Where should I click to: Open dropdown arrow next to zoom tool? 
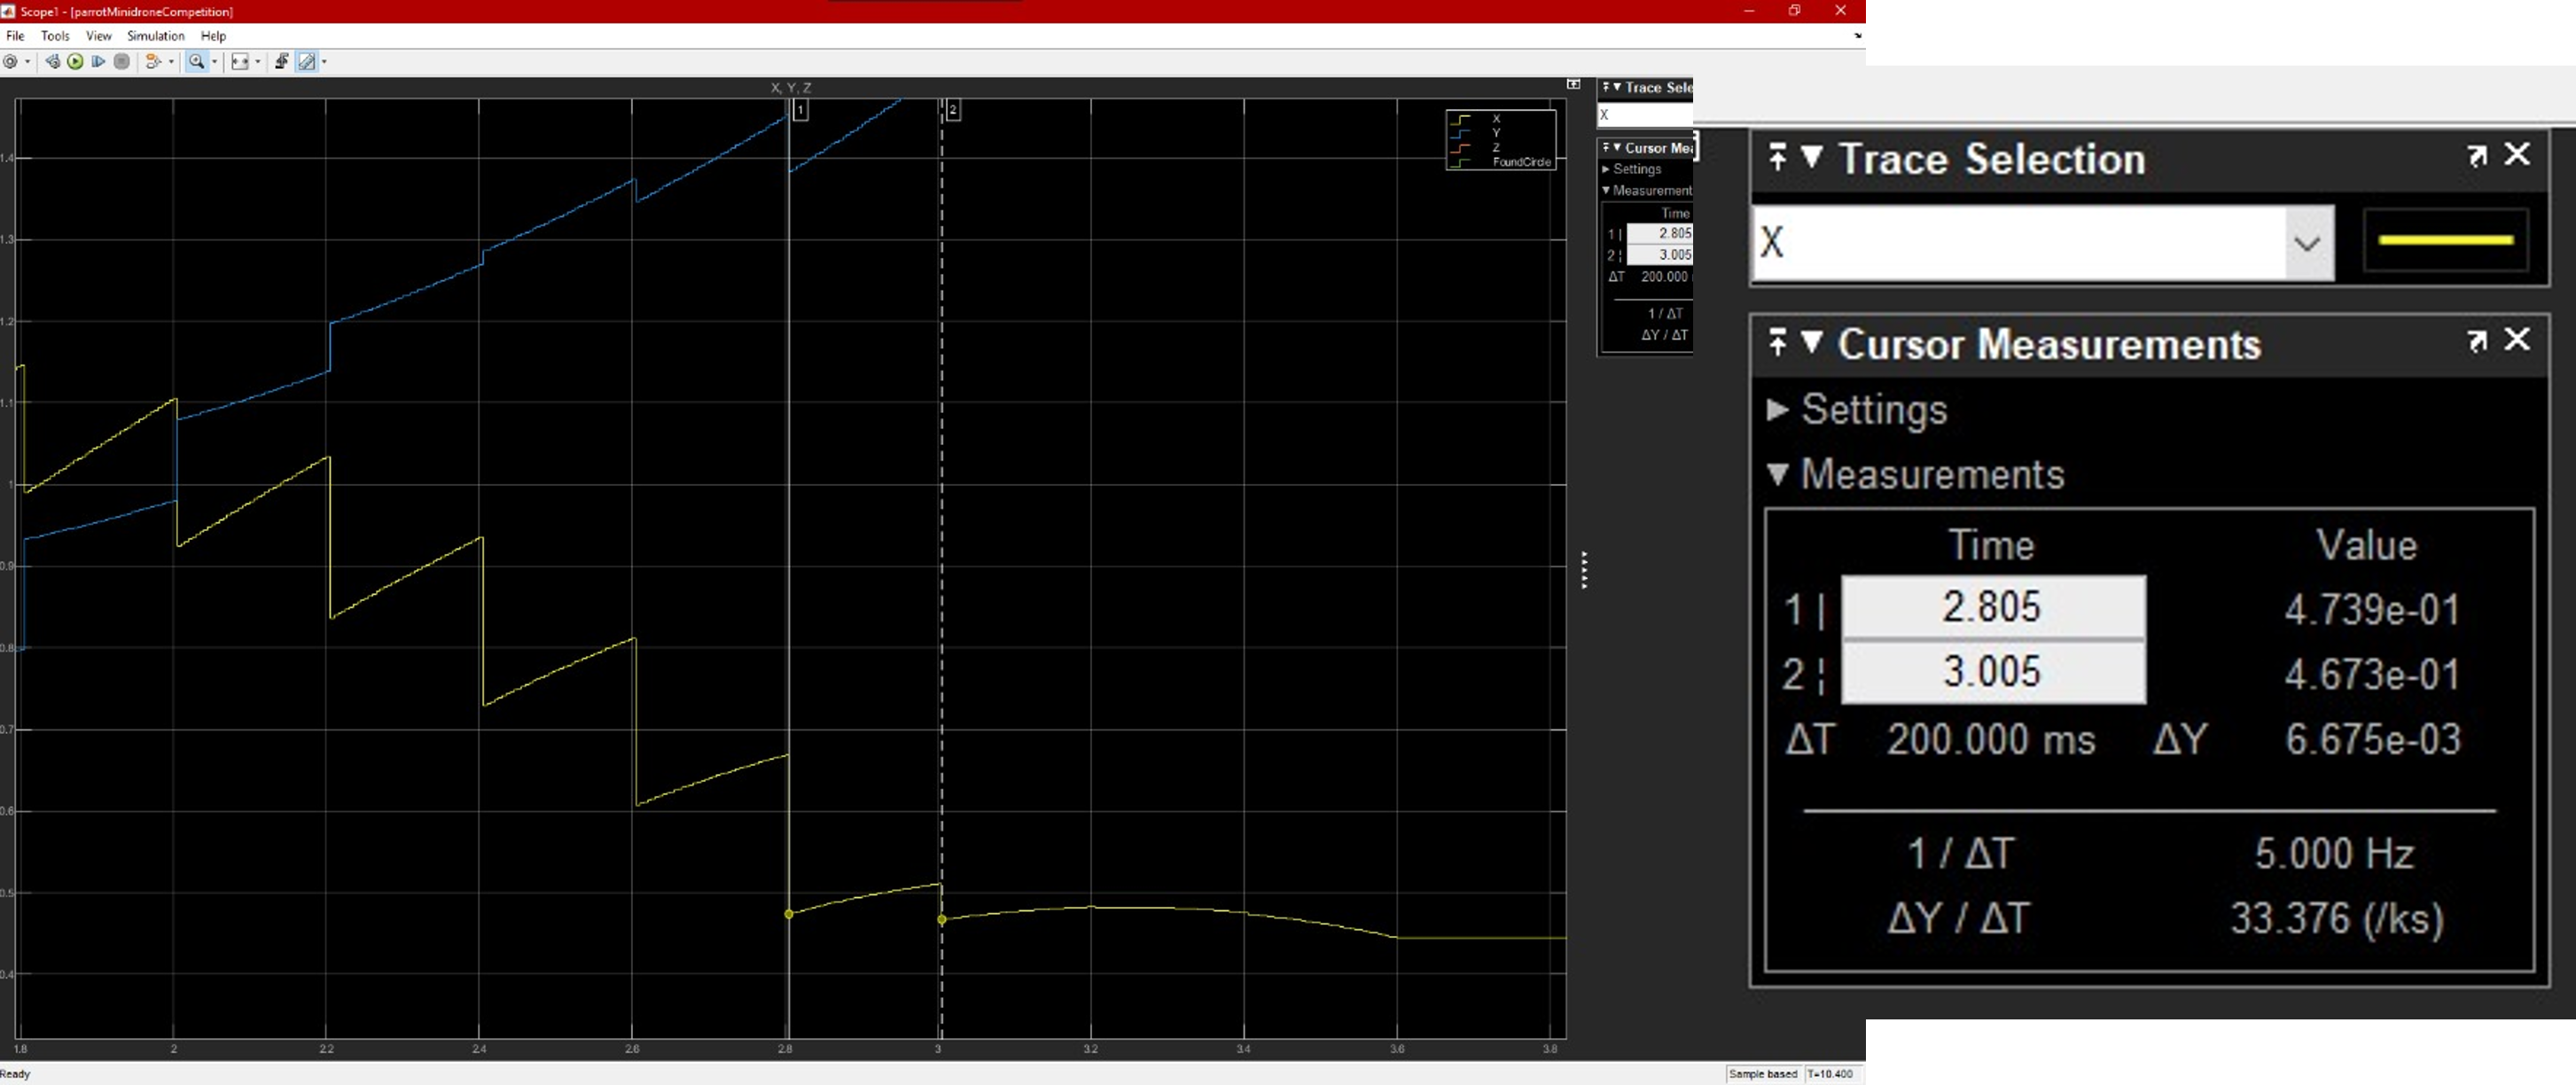coord(215,62)
